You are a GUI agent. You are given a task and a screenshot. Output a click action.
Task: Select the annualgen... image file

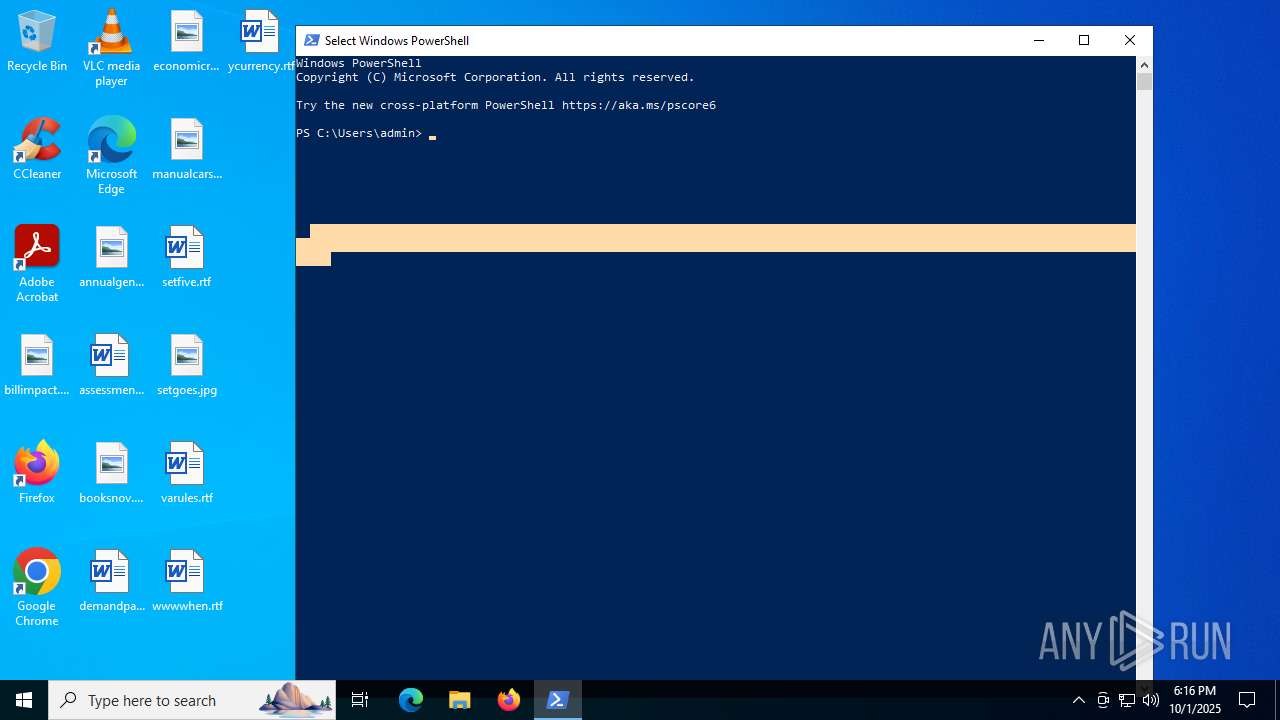pos(111,257)
